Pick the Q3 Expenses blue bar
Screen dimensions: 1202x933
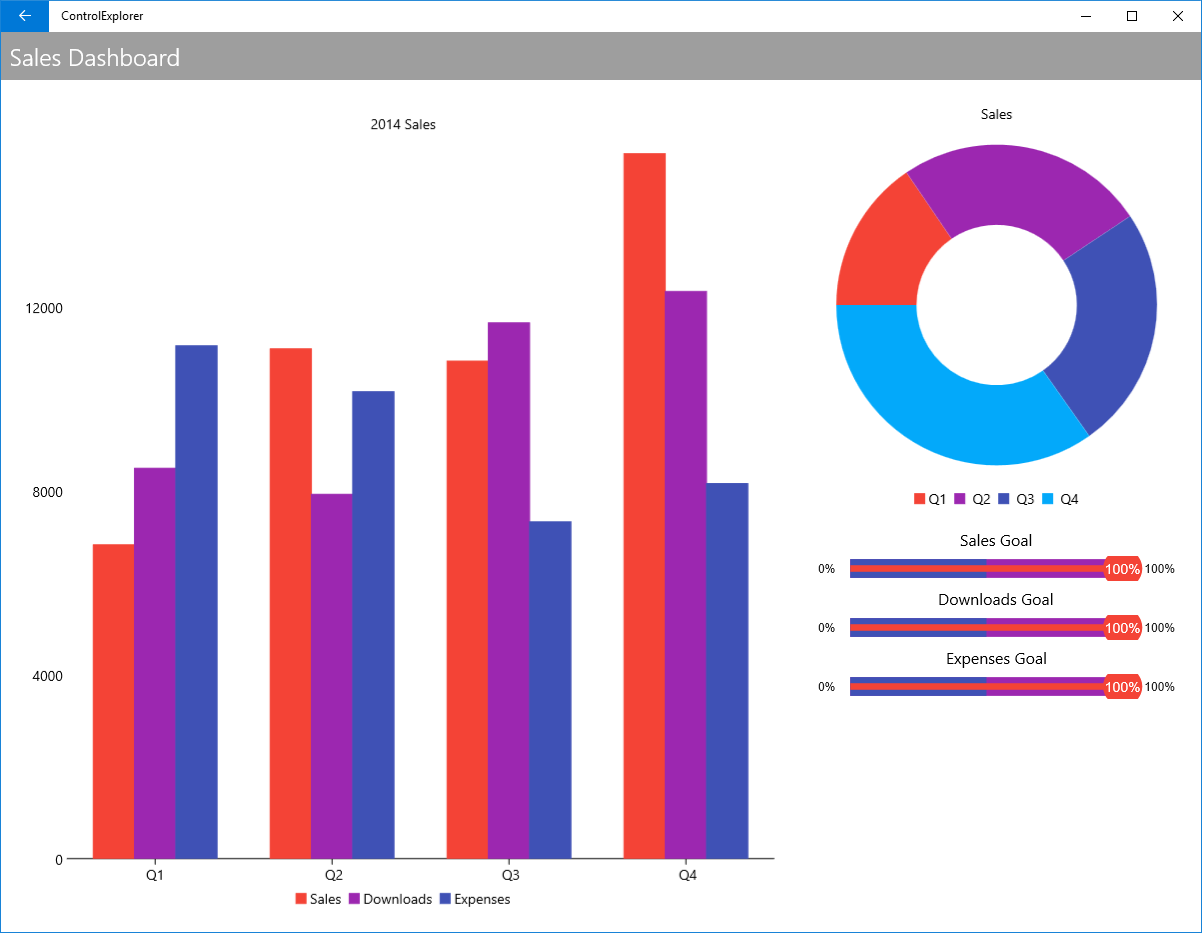pos(550,689)
